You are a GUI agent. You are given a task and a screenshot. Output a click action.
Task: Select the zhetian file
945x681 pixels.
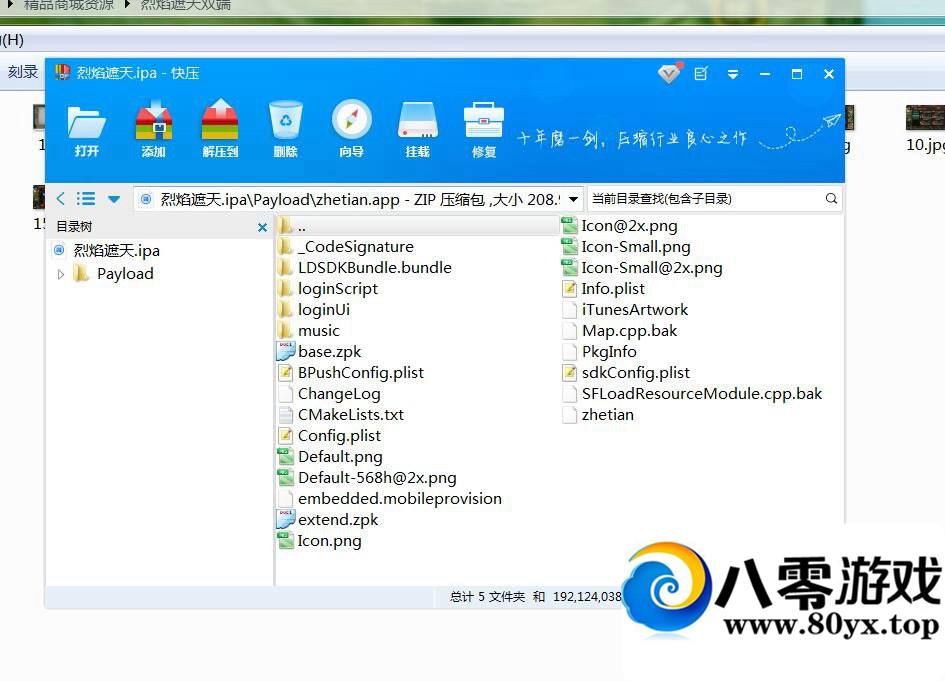tap(608, 415)
